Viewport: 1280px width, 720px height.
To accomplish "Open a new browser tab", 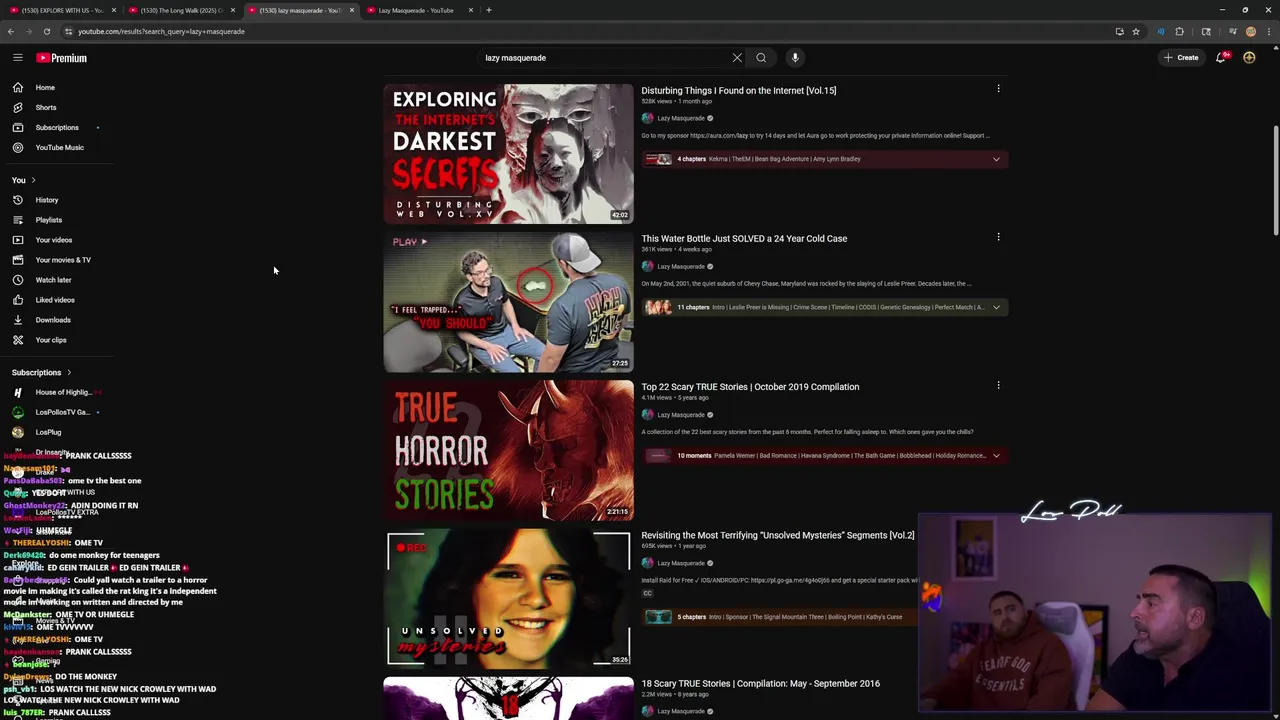I will point(489,10).
